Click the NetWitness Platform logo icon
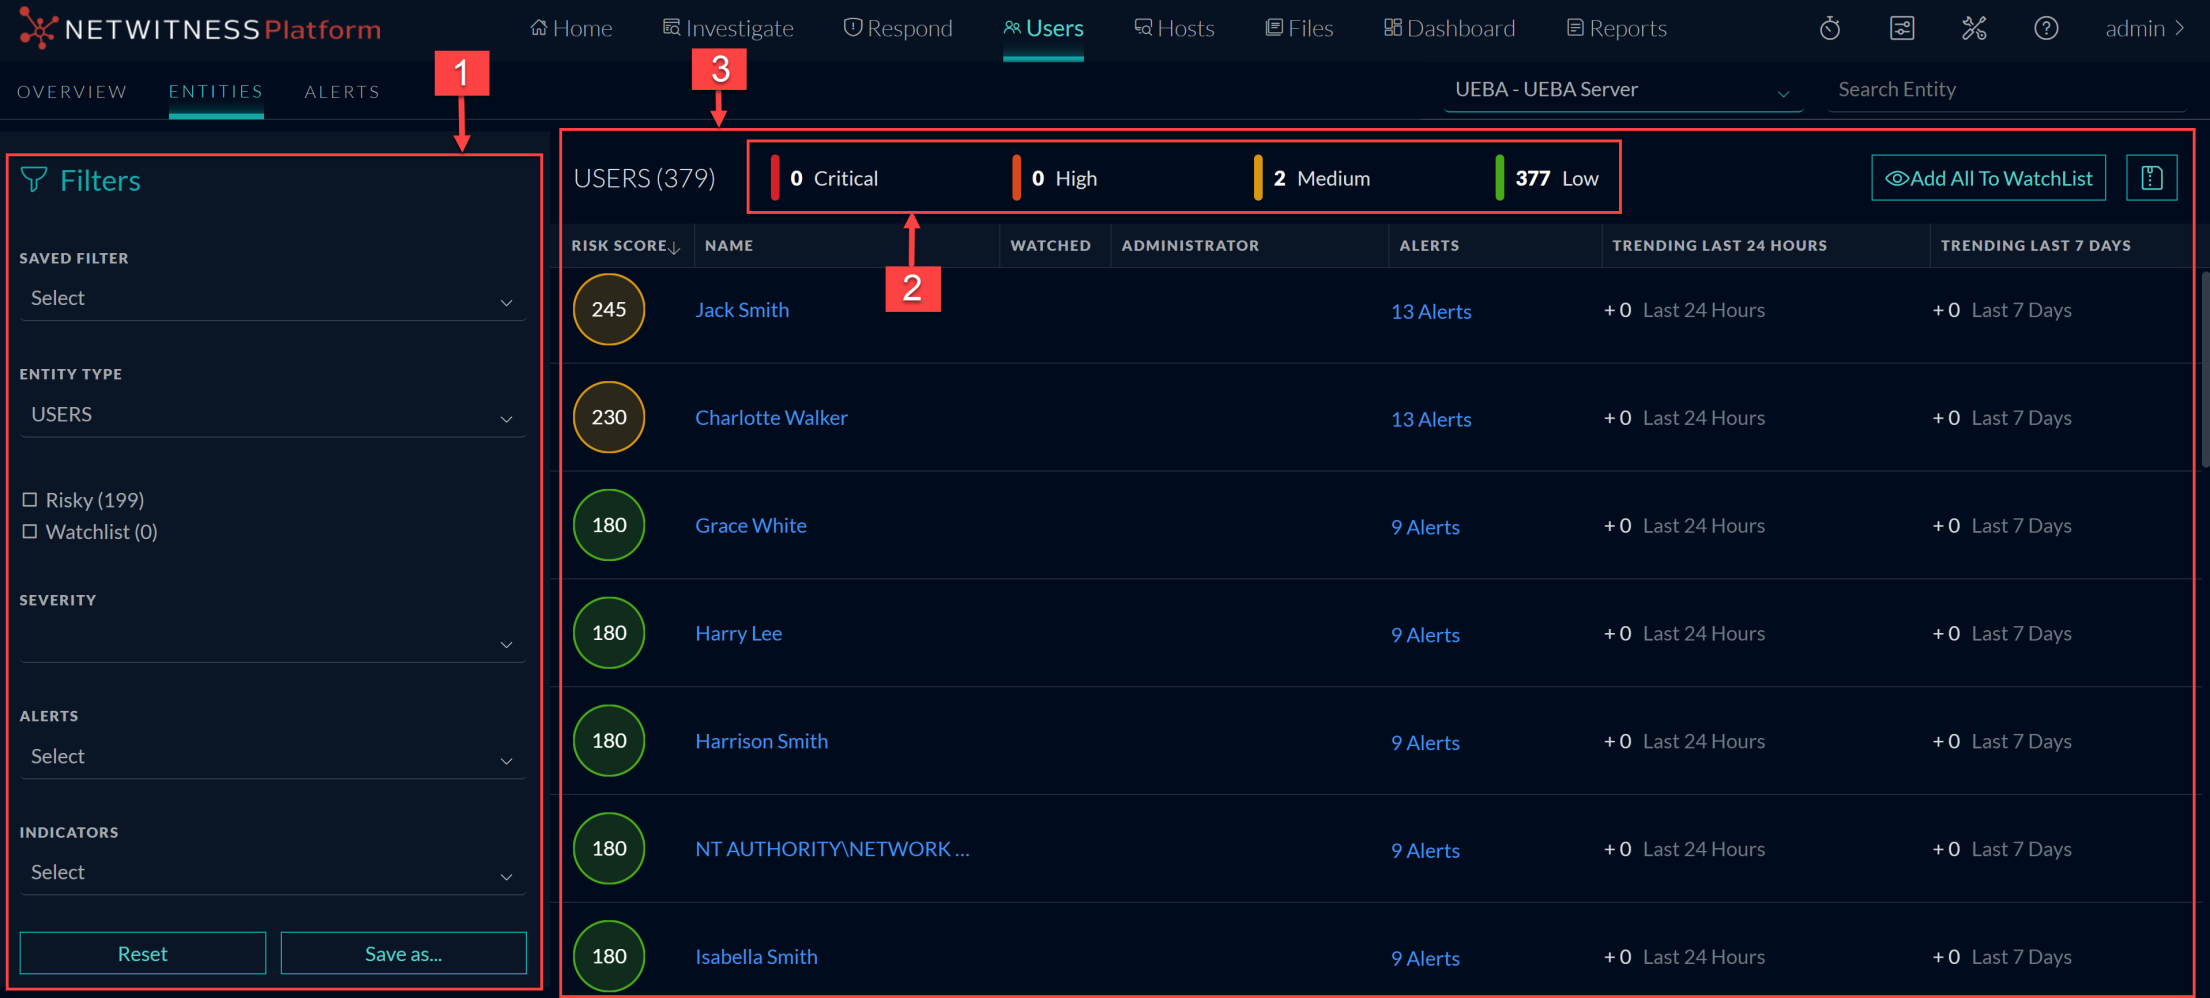 coord(37,28)
